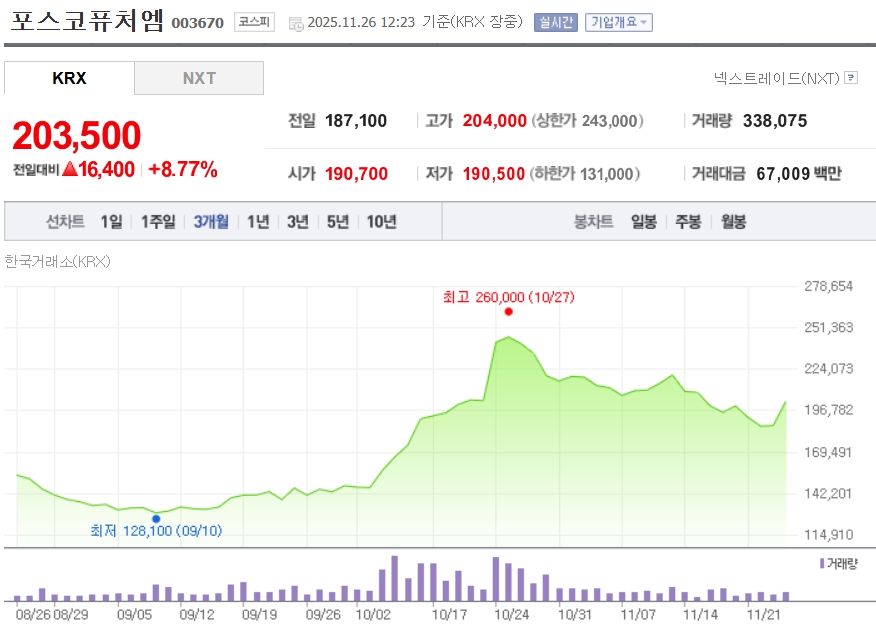Screen dimensions: 876x639
Task: Open the 넥스트레이드(NXT) link
Action: pos(776,77)
